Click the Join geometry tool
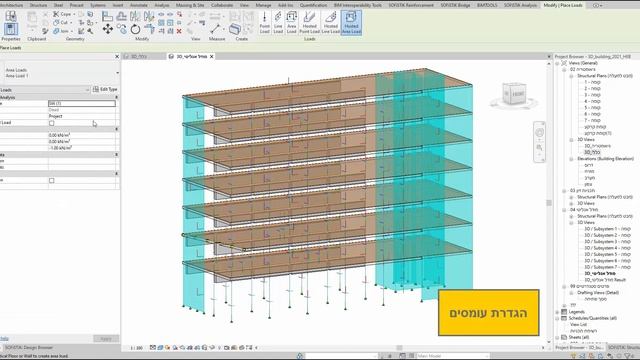Image resolution: width=640 pixels, height=360 pixels. pyautogui.click(x=62, y=31)
